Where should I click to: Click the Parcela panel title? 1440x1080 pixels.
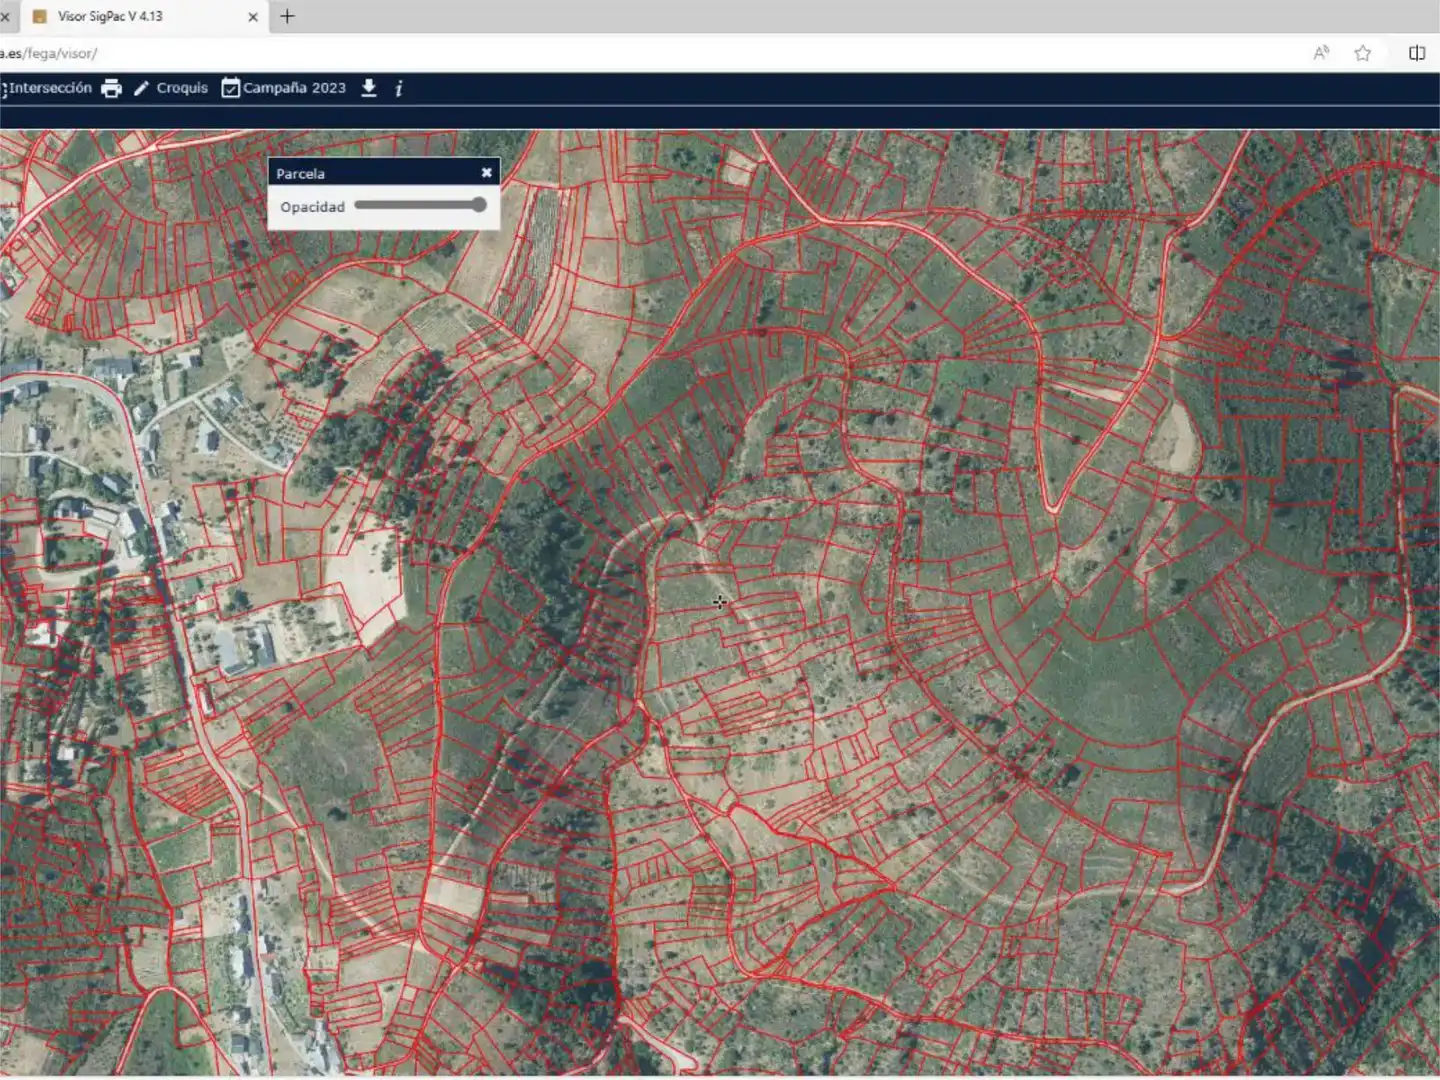point(300,173)
